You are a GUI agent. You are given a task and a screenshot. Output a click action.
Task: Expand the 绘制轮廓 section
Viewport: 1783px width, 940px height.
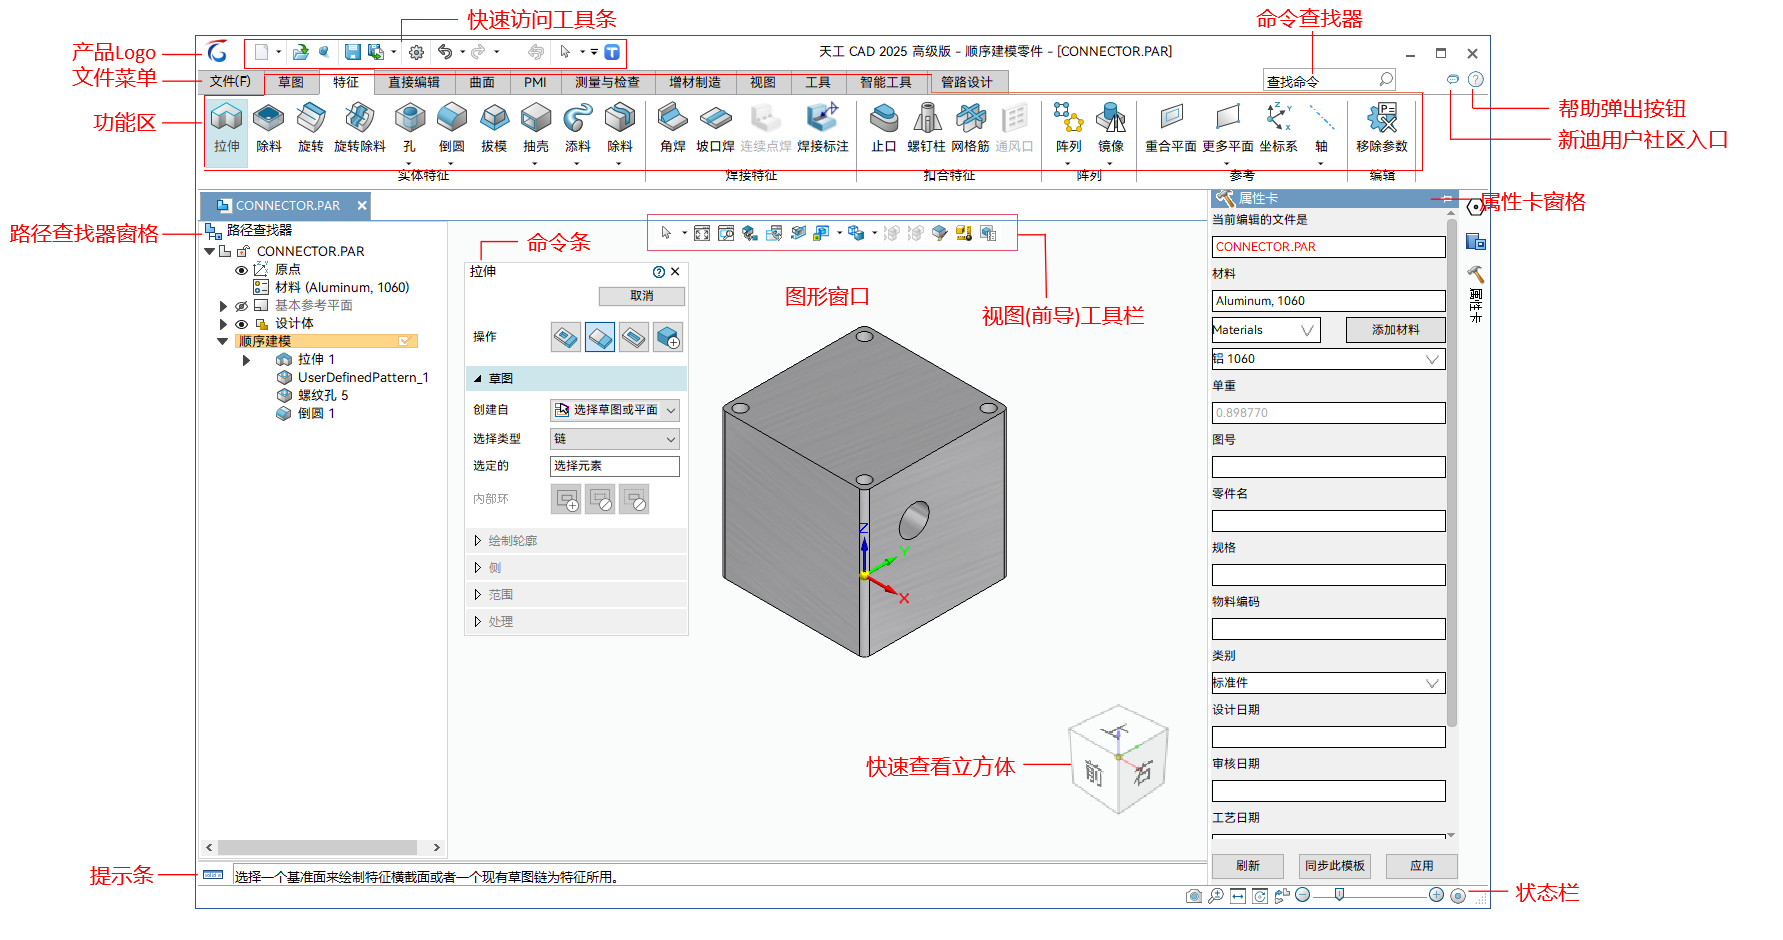pos(576,541)
